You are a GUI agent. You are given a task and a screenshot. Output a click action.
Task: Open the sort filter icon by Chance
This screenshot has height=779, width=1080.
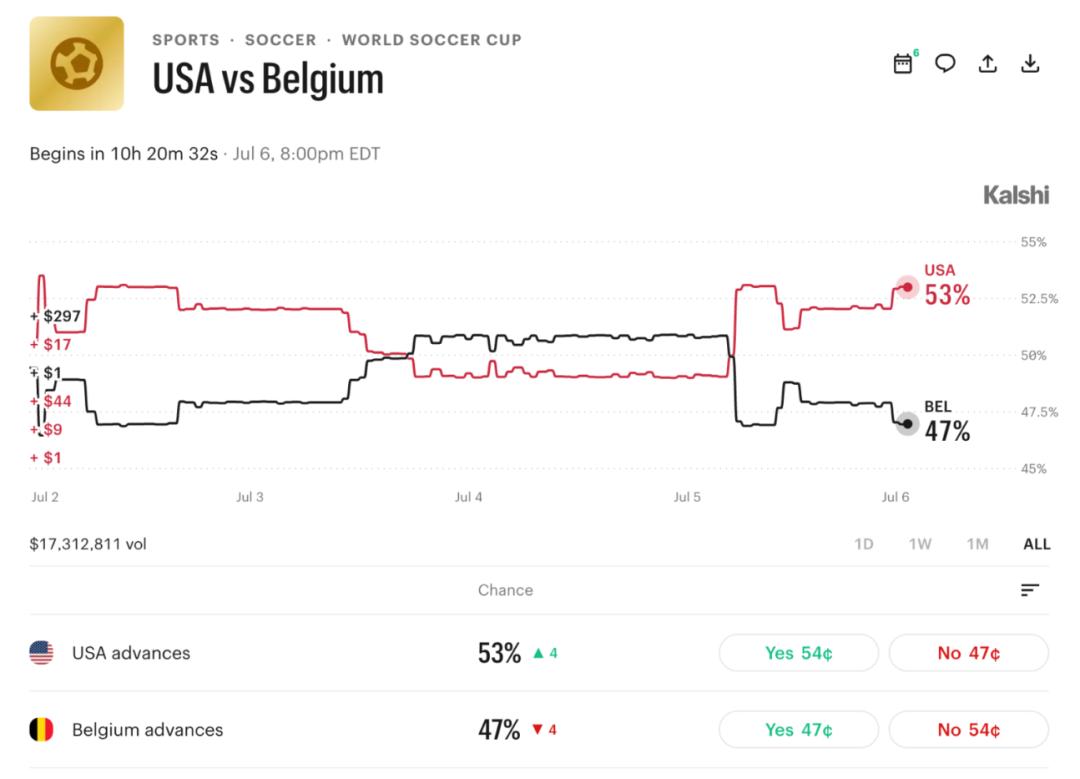[1030, 590]
